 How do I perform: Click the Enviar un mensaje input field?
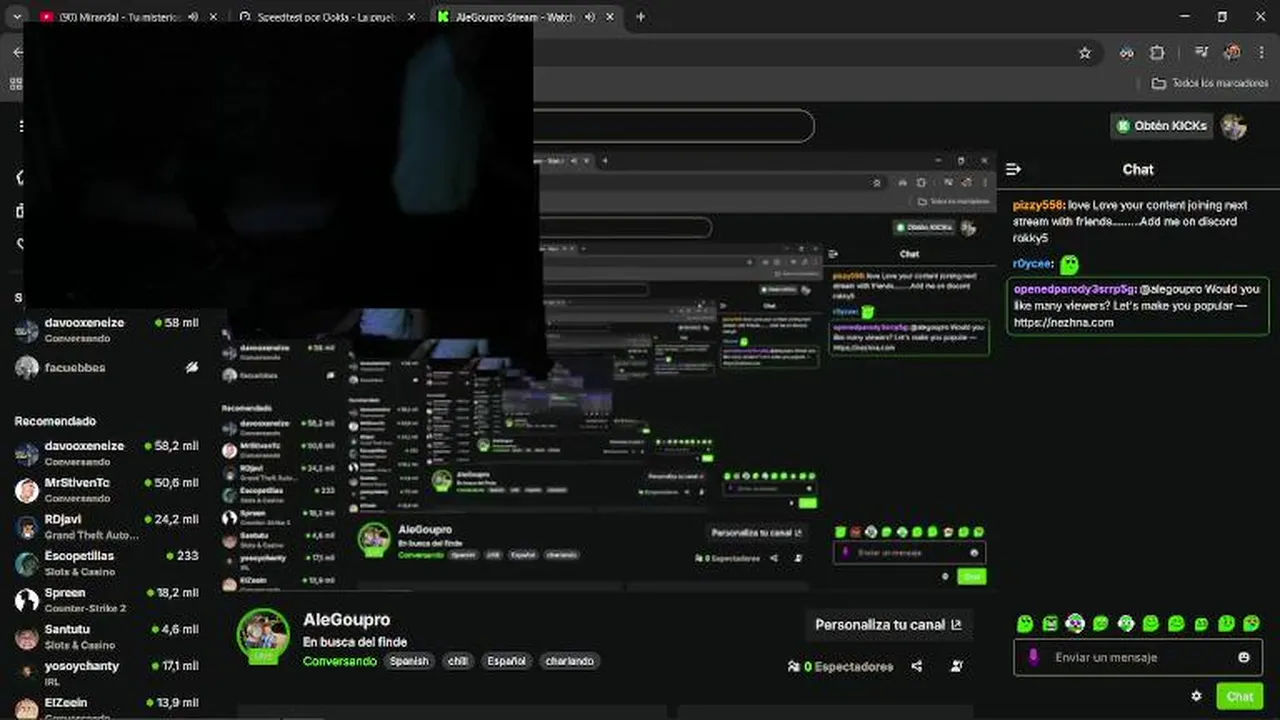[x=1137, y=657]
